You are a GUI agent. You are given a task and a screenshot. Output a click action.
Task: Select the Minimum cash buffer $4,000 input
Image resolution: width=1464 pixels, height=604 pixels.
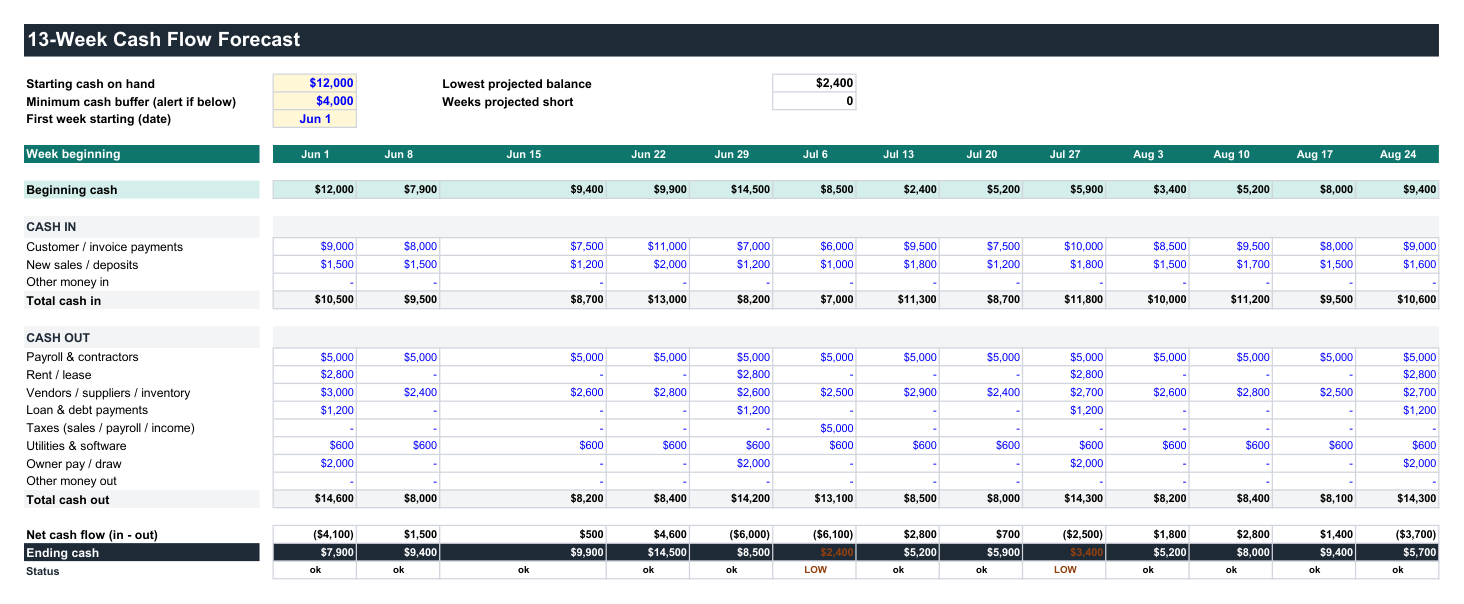pyautogui.click(x=314, y=101)
